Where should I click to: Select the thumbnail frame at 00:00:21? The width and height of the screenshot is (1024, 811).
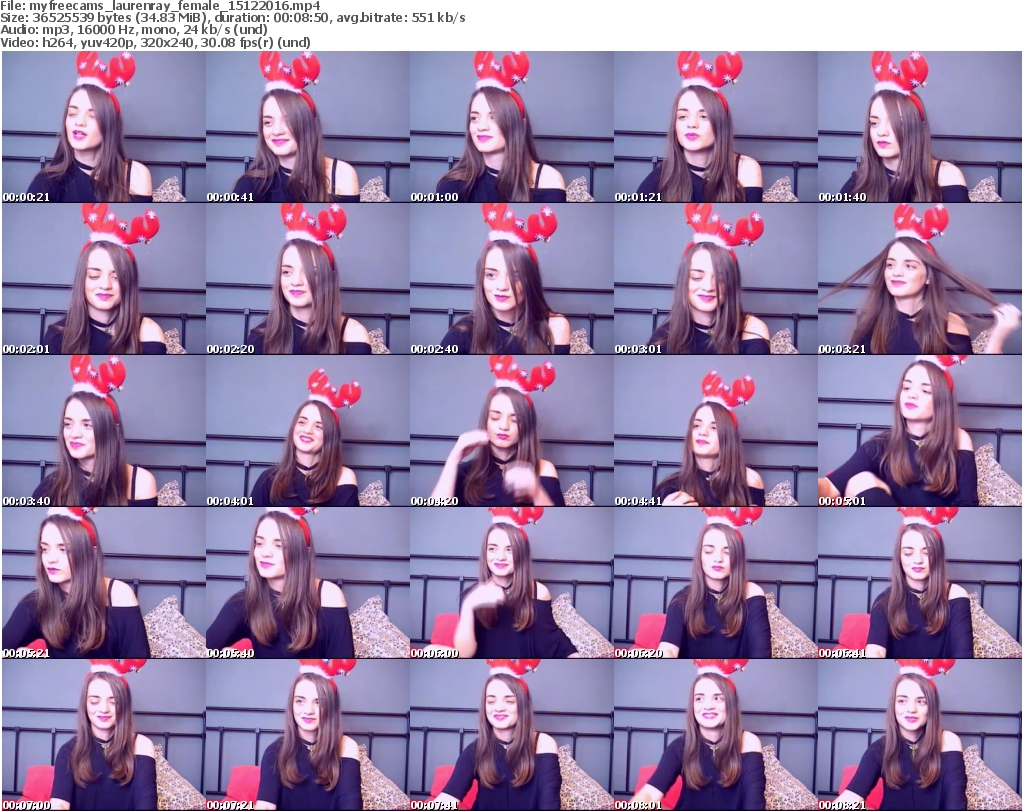click(104, 127)
